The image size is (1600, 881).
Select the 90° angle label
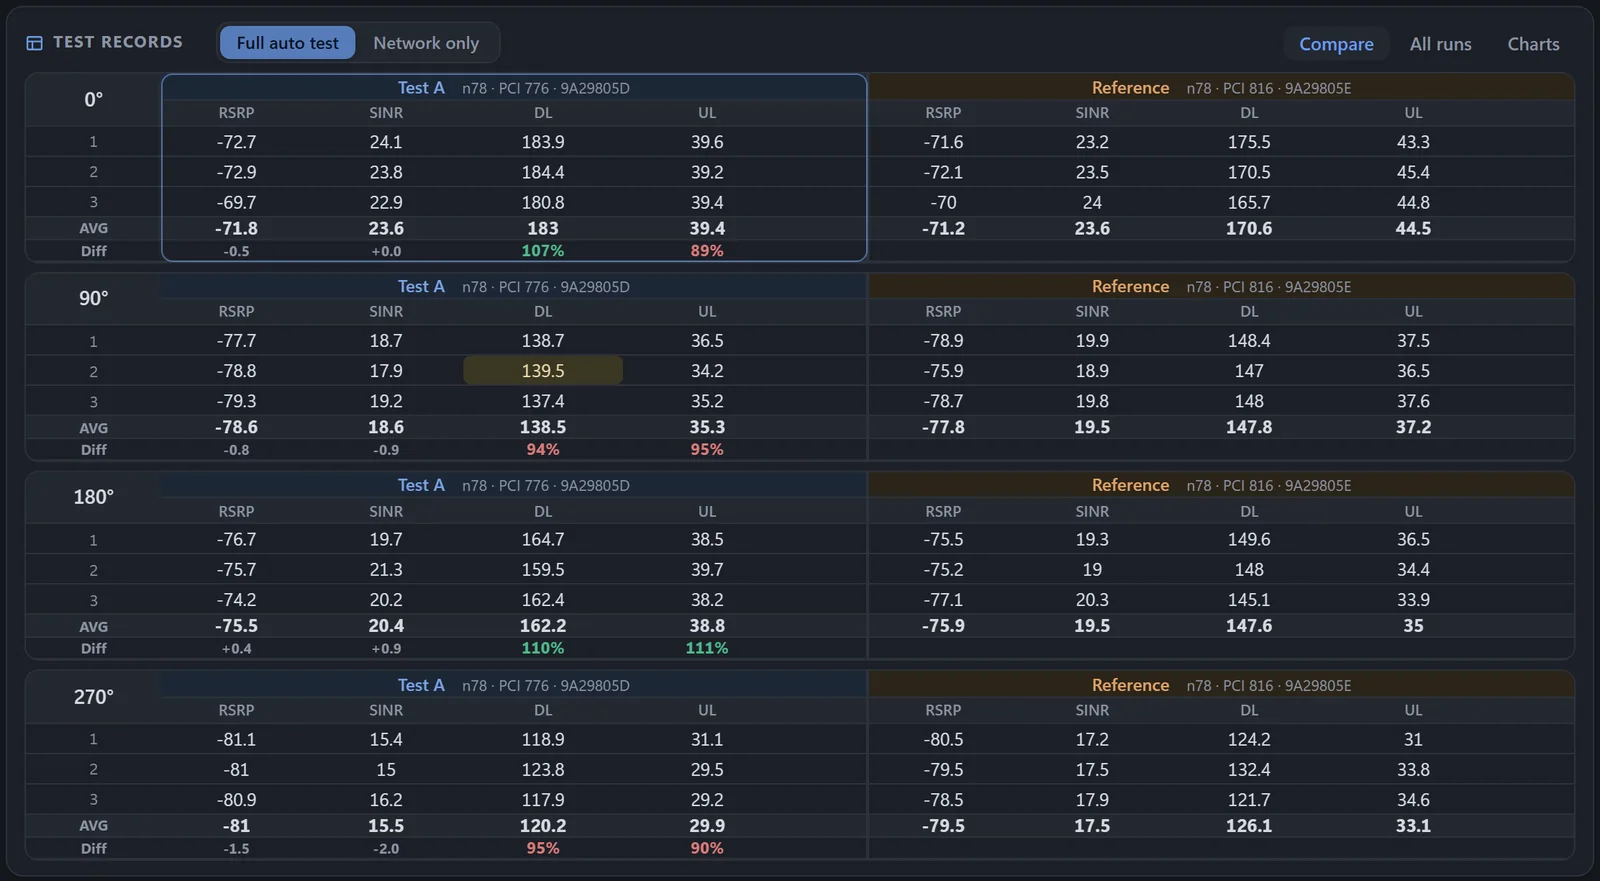[93, 299]
